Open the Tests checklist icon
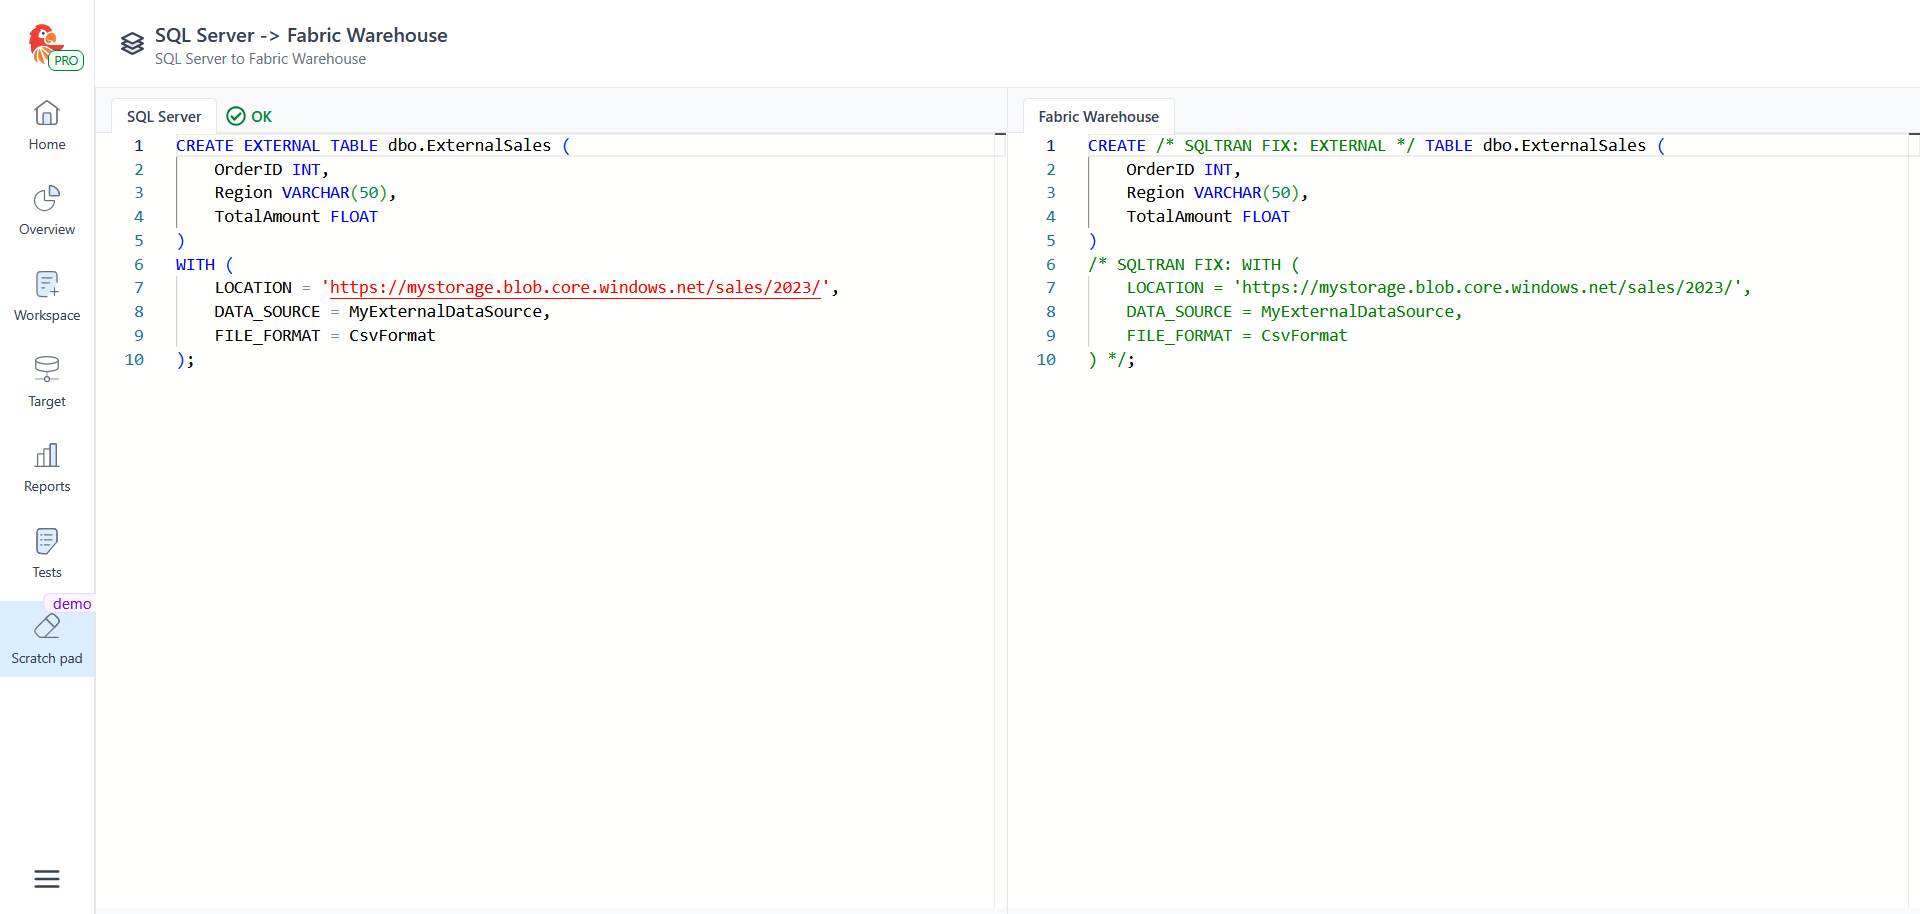1920x914 pixels. pyautogui.click(x=47, y=541)
